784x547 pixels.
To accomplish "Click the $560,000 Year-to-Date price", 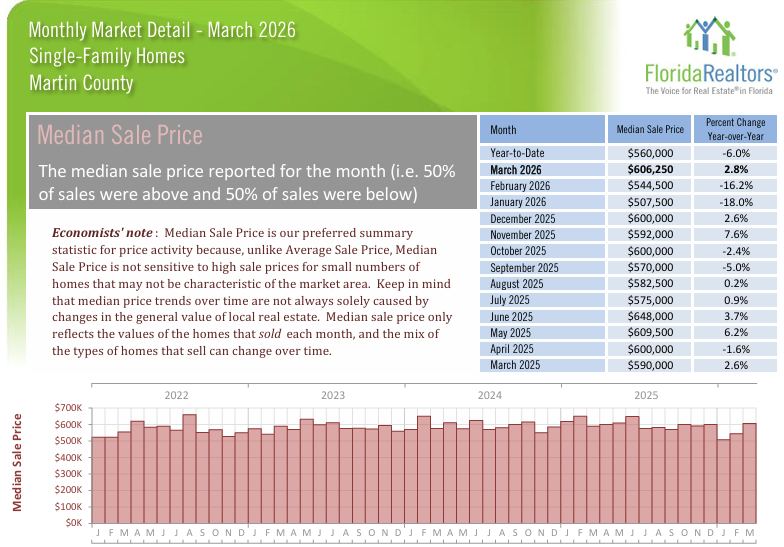I will 650,153.
